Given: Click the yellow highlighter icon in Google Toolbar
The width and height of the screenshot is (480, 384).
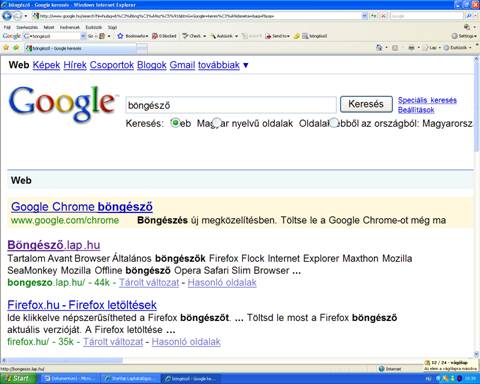Looking at the screenshot, I should [x=296, y=36].
